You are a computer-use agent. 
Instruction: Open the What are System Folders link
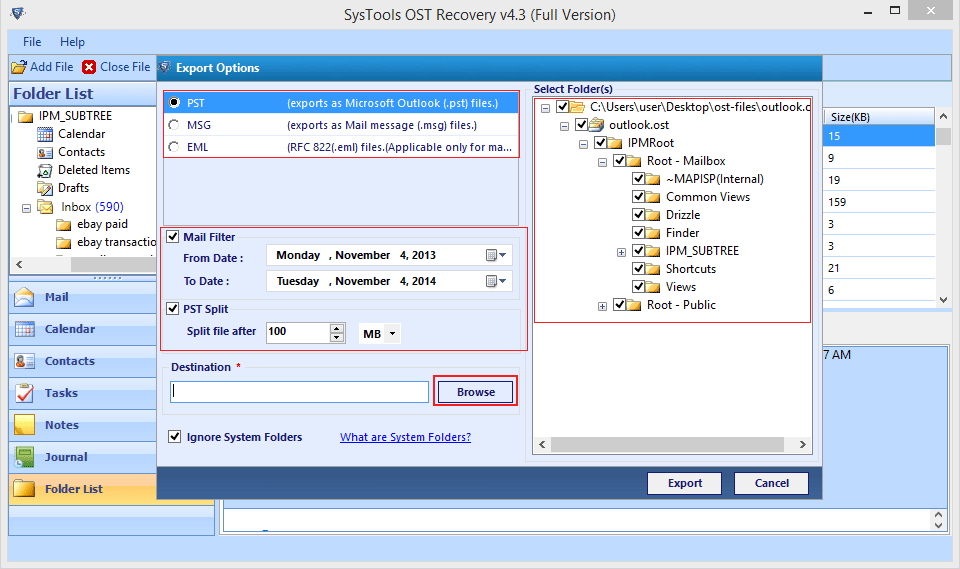[x=405, y=437]
